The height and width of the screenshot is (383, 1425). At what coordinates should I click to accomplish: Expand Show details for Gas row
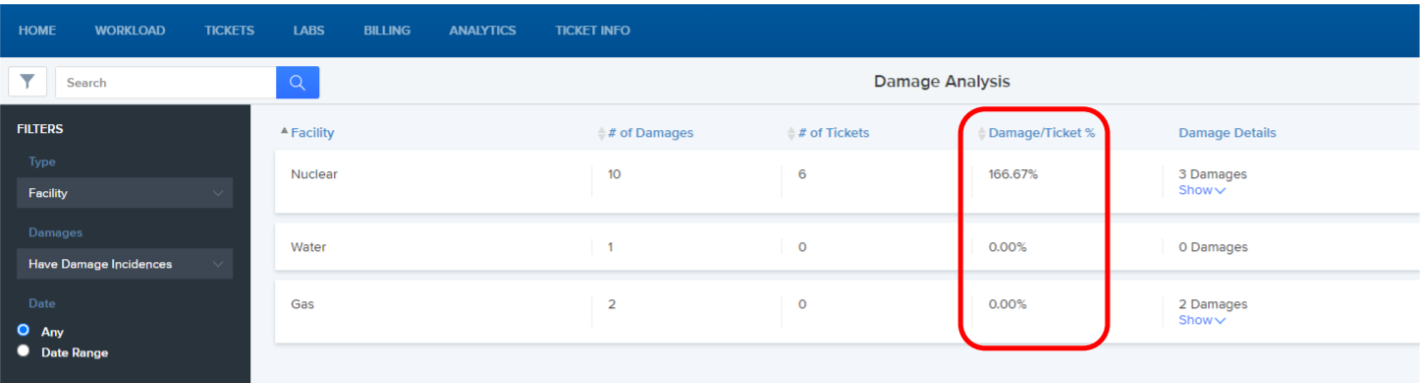click(x=1201, y=320)
